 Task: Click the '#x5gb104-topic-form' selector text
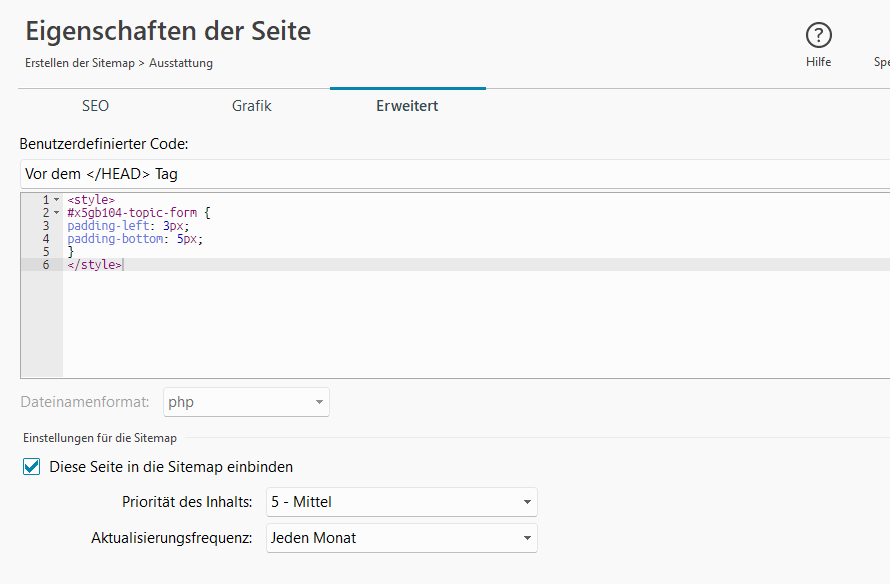tap(132, 213)
